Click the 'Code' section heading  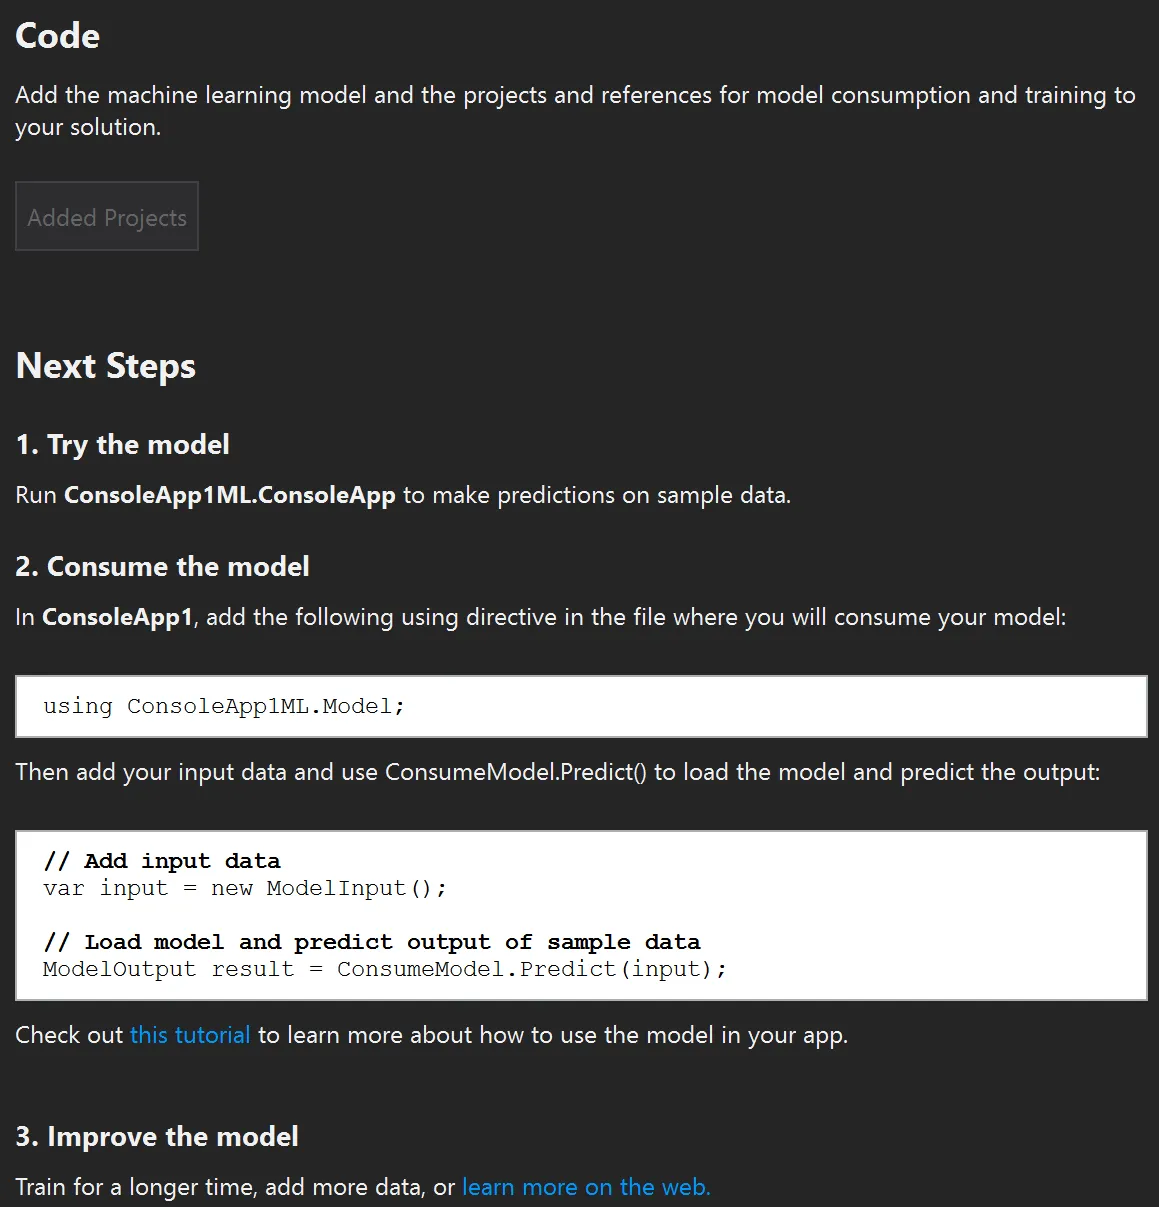(58, 36)
